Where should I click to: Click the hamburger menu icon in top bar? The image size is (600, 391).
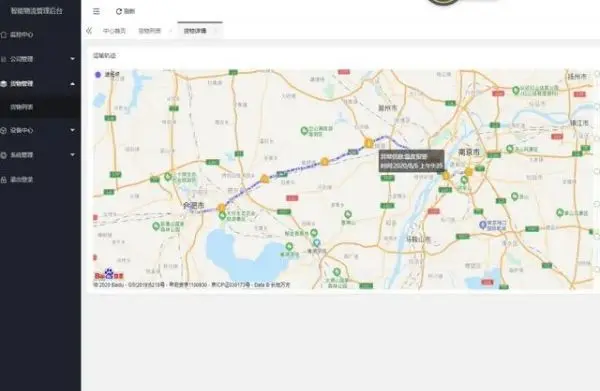coord(96,11)
